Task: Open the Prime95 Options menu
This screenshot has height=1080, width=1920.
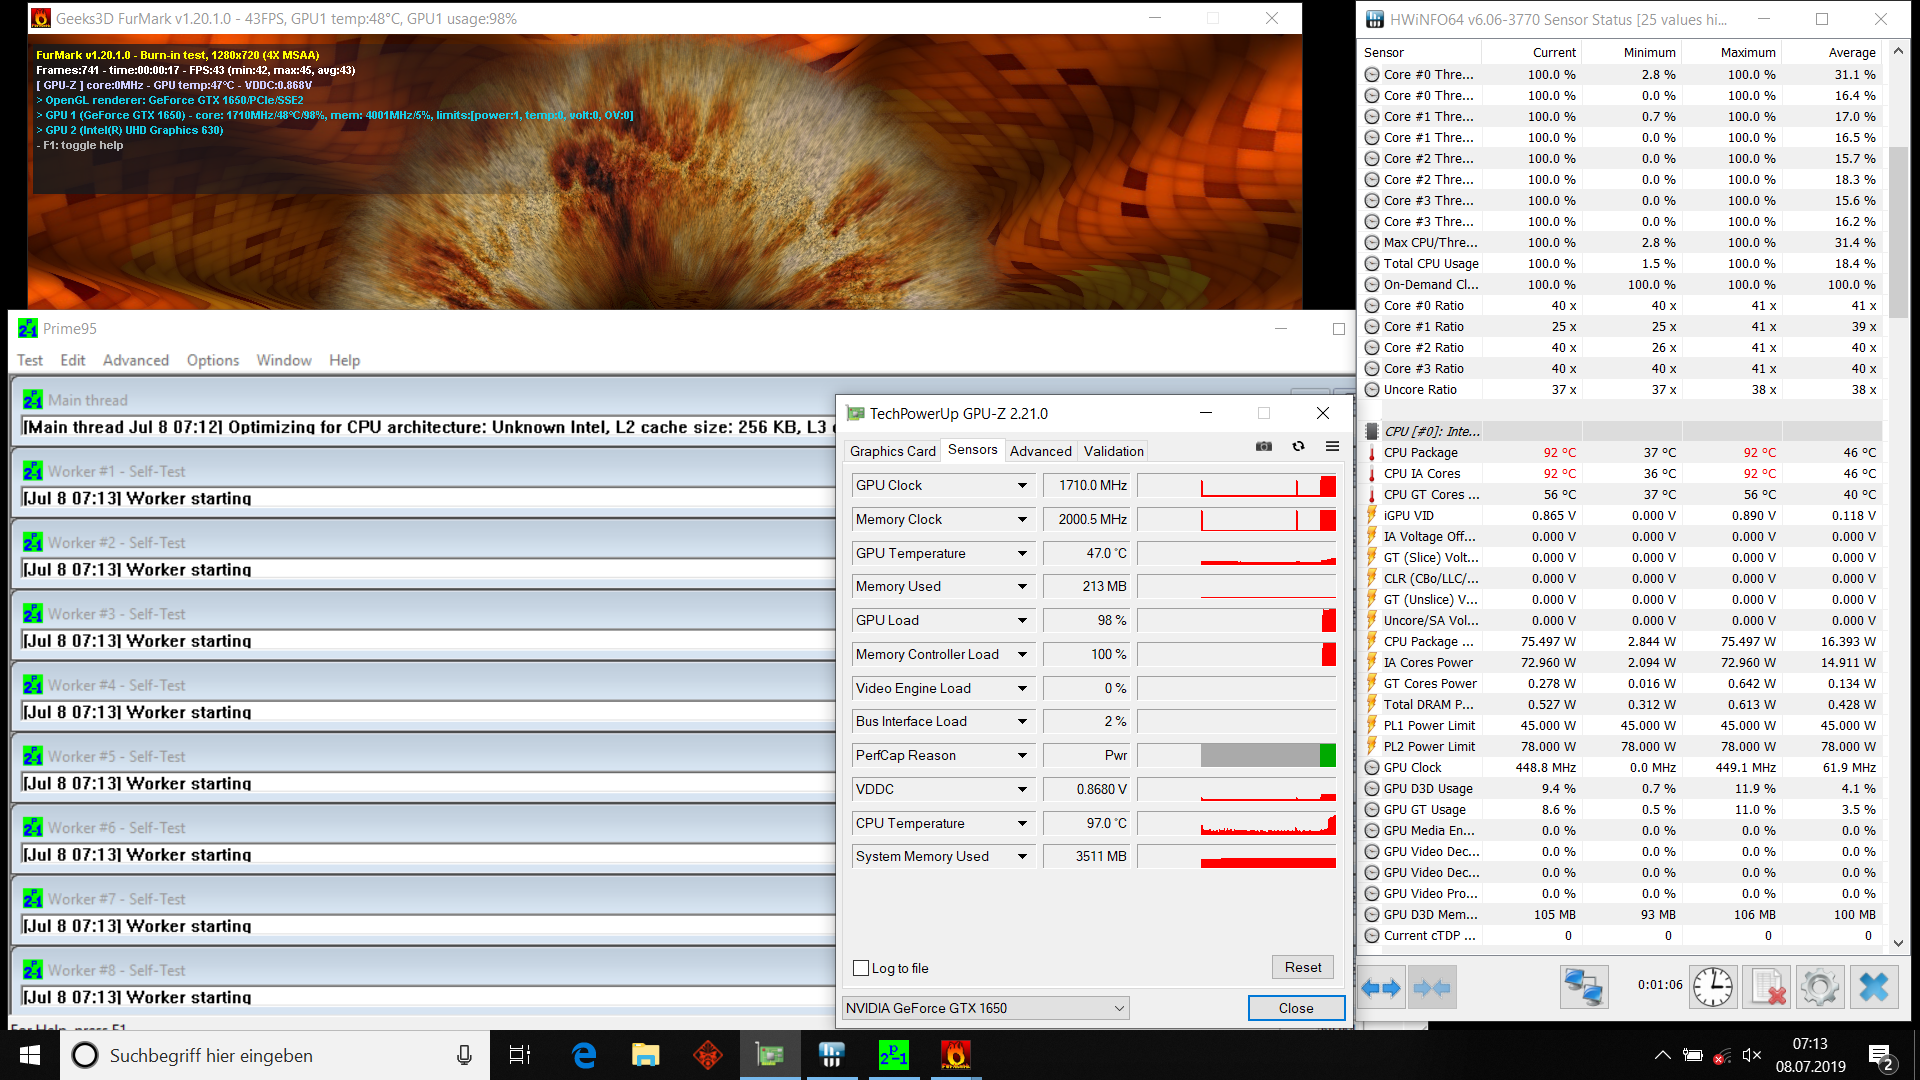Action: 212,360
